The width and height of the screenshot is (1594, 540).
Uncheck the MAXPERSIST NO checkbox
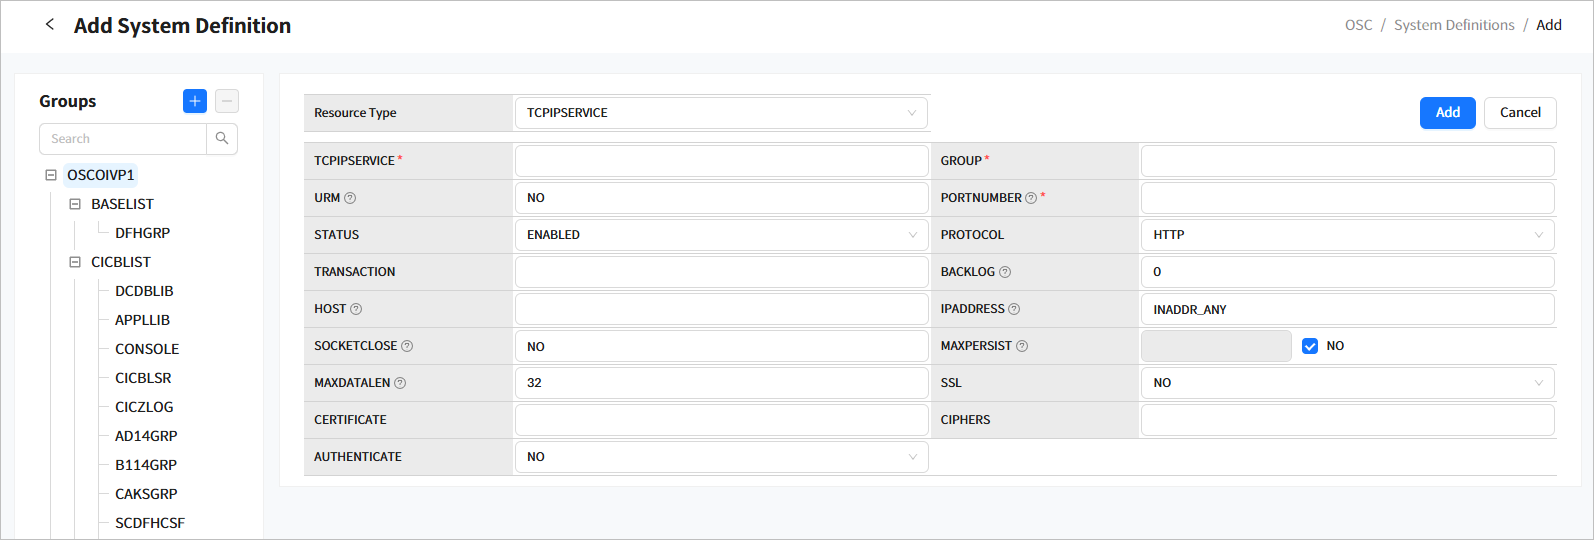click(x=1310, y=346)
